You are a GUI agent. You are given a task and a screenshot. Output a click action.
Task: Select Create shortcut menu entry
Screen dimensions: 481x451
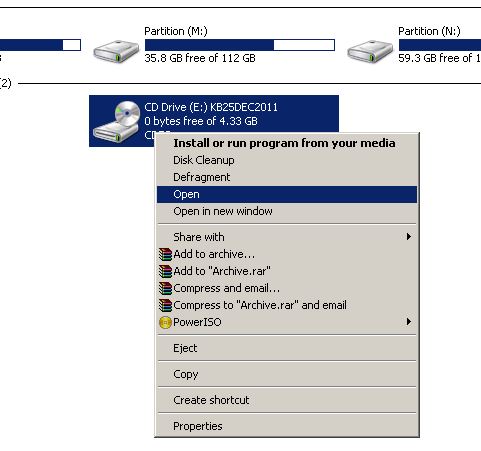[287, 400]
